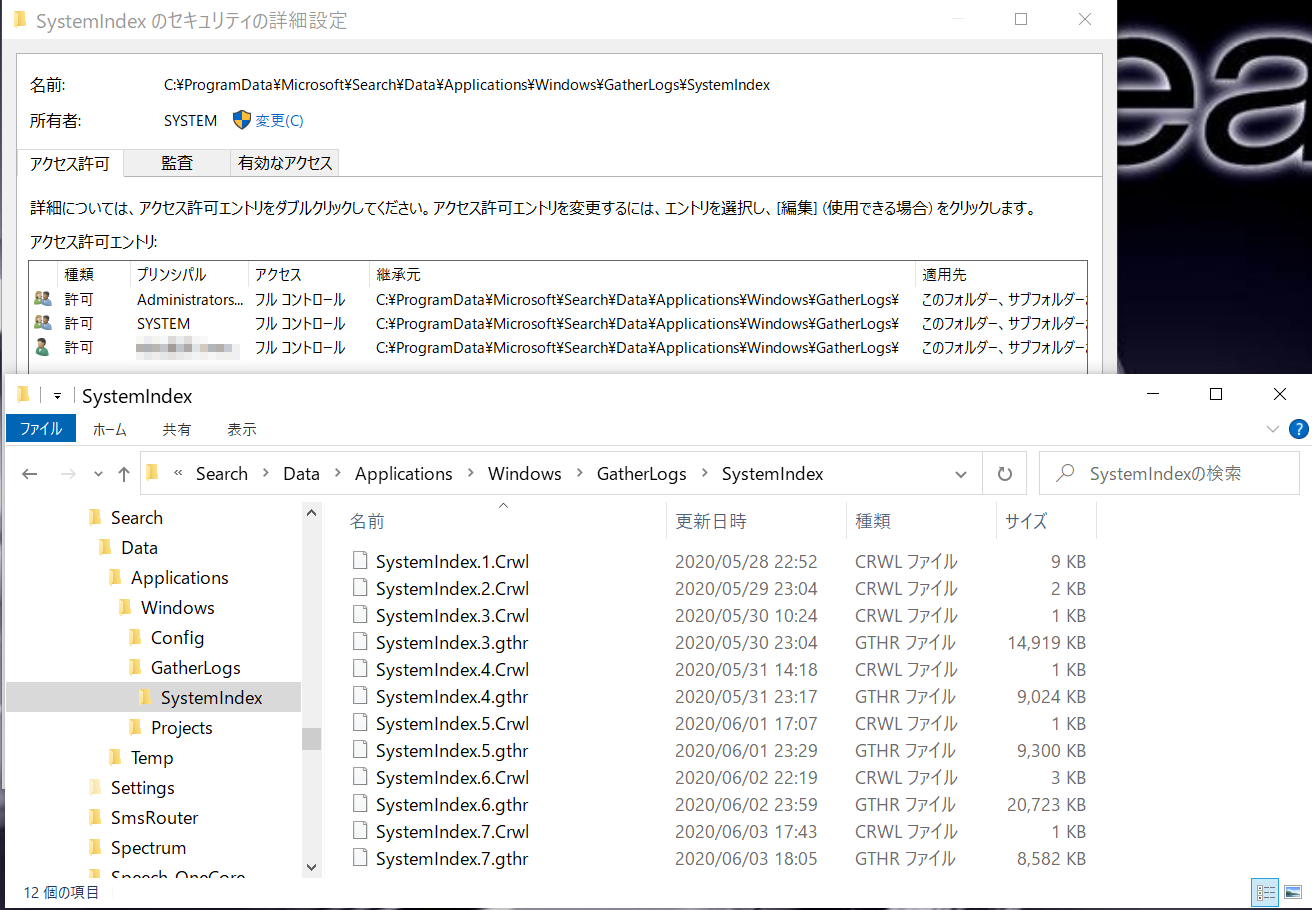Click the file icon of SystemIndex.3.gthr
Screen dimensions: 1312x910
(x=361, y=642)
